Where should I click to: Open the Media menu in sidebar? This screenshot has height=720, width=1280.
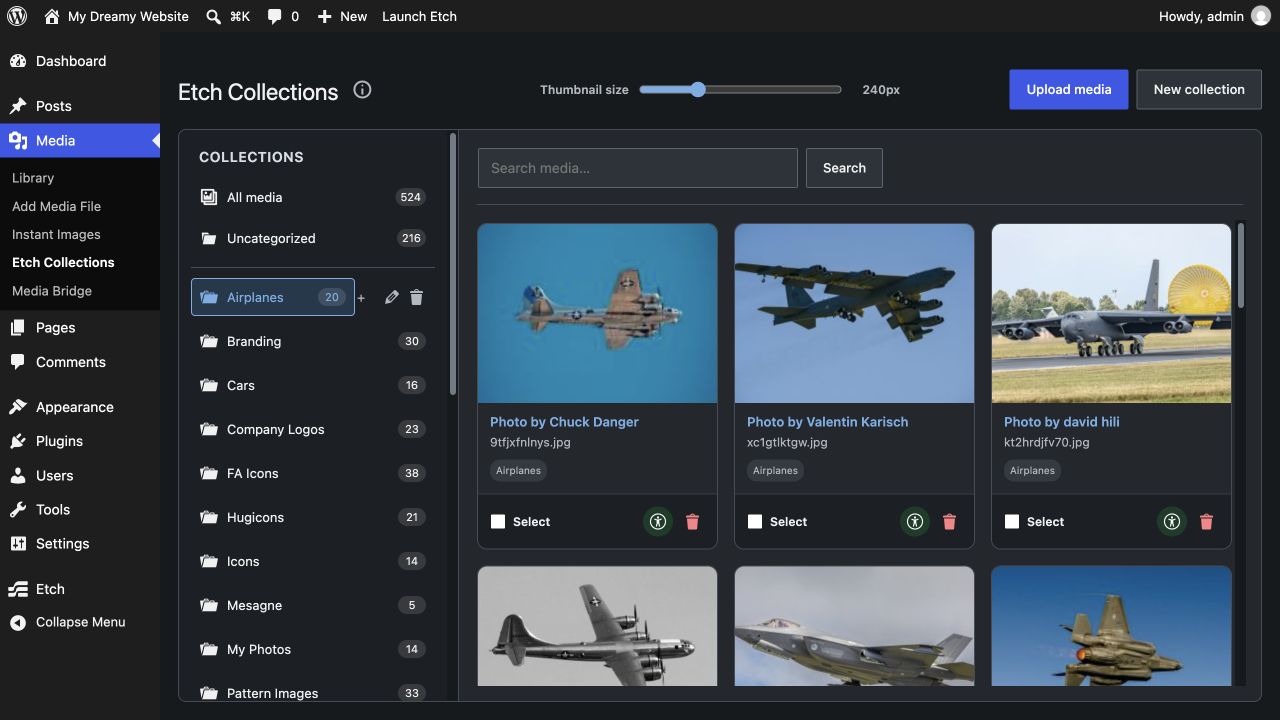click(x=80, y=141)
